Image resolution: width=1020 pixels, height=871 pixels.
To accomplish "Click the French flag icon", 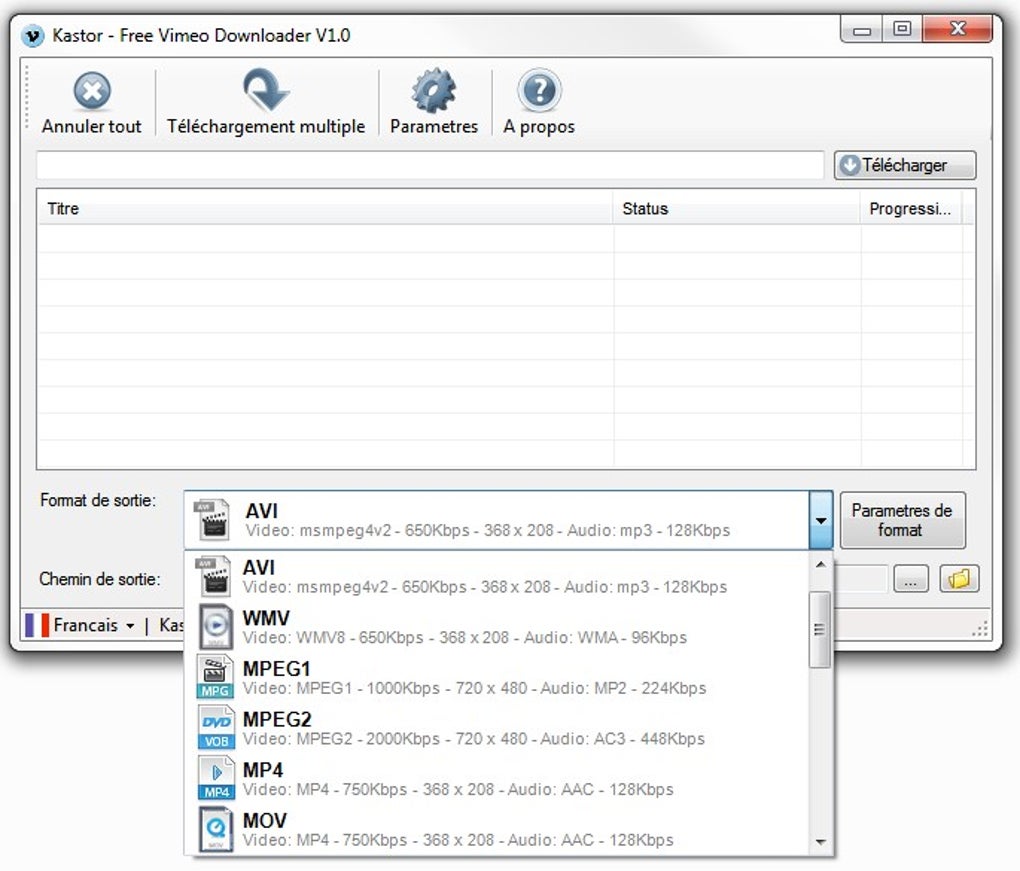I will pyautogui.click(x=37, y=625).
